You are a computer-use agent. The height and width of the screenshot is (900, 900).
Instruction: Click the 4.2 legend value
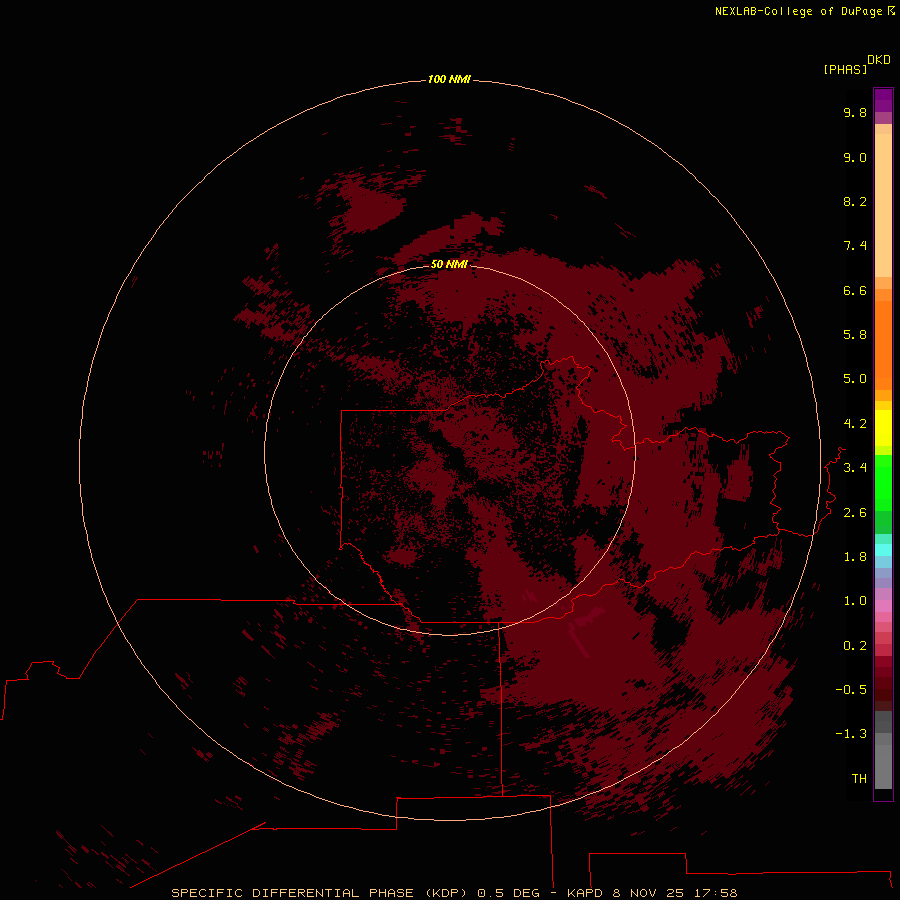[855, 424]
